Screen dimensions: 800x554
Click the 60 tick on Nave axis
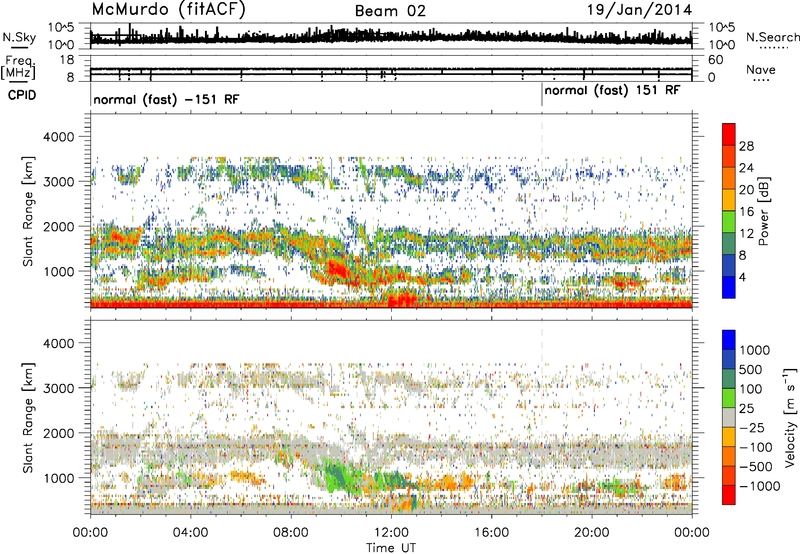pos(716,60)
